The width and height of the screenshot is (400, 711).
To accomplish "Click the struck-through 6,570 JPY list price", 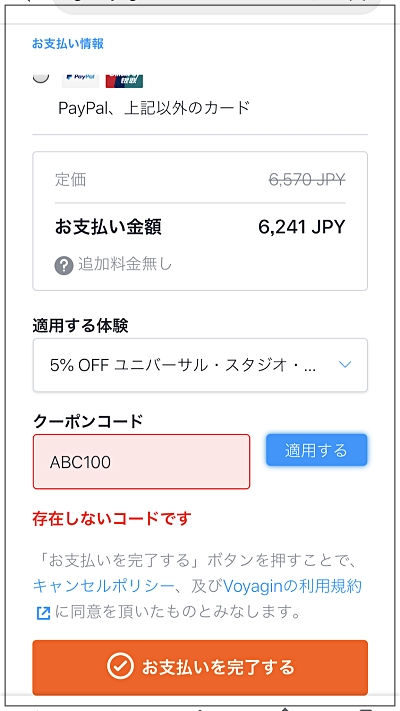I will 307,180.
